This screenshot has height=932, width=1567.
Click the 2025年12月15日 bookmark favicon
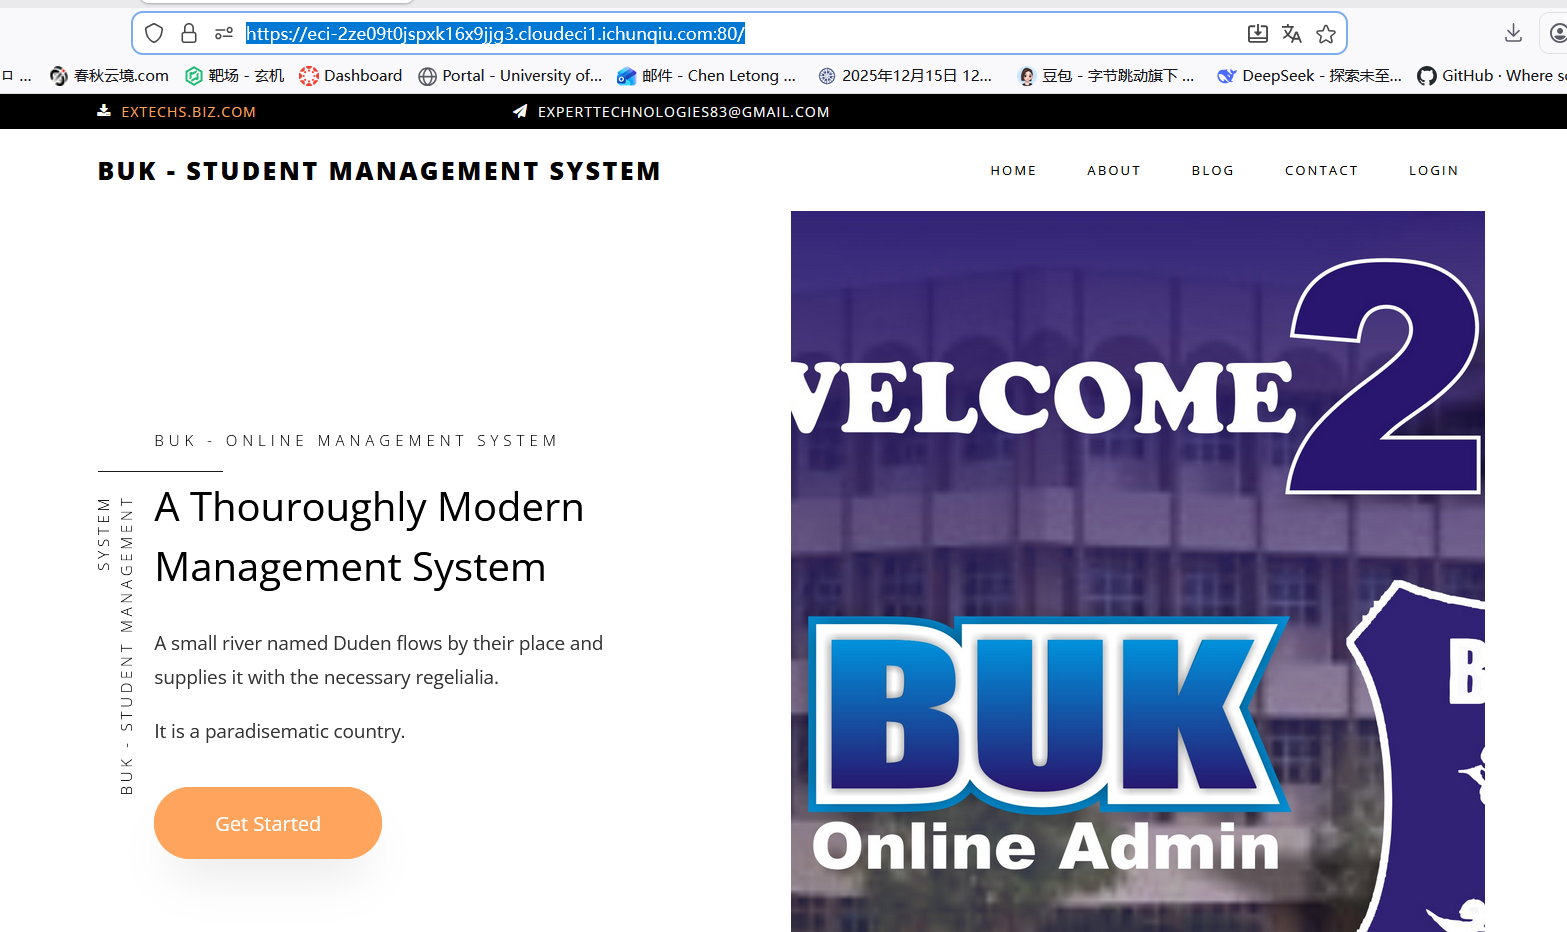coord(827,76)
